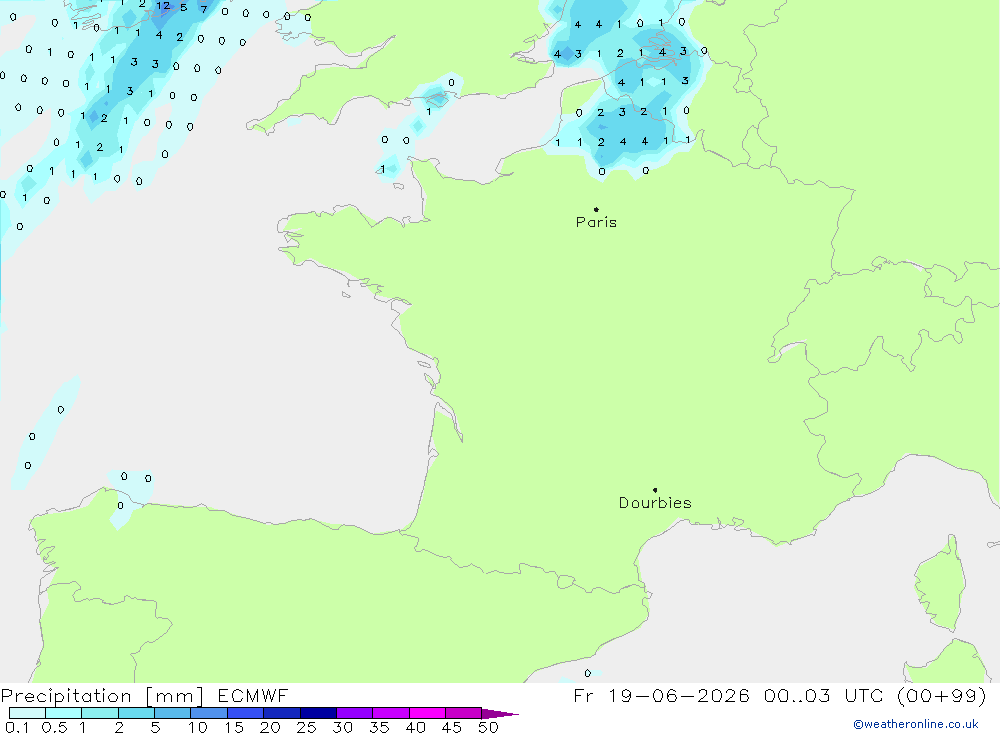Click the 'Fr 19-06-2026 00..03 UTC (00+99)' timestamp
This screenshot has width=1000, height=733.
pos(780,695)
